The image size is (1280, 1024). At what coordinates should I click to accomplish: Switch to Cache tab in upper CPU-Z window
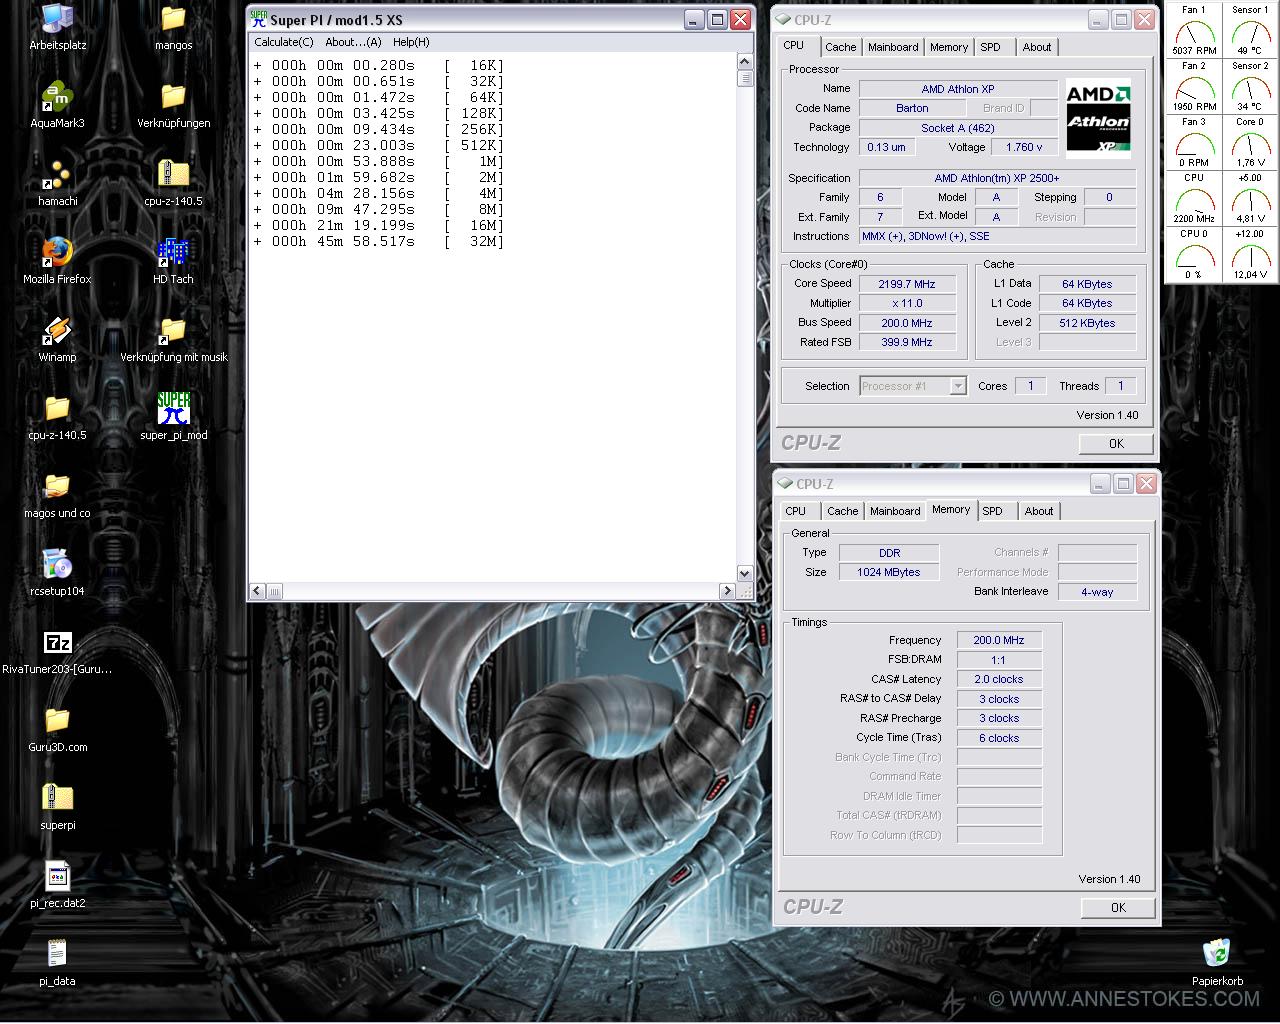(840, 47)
